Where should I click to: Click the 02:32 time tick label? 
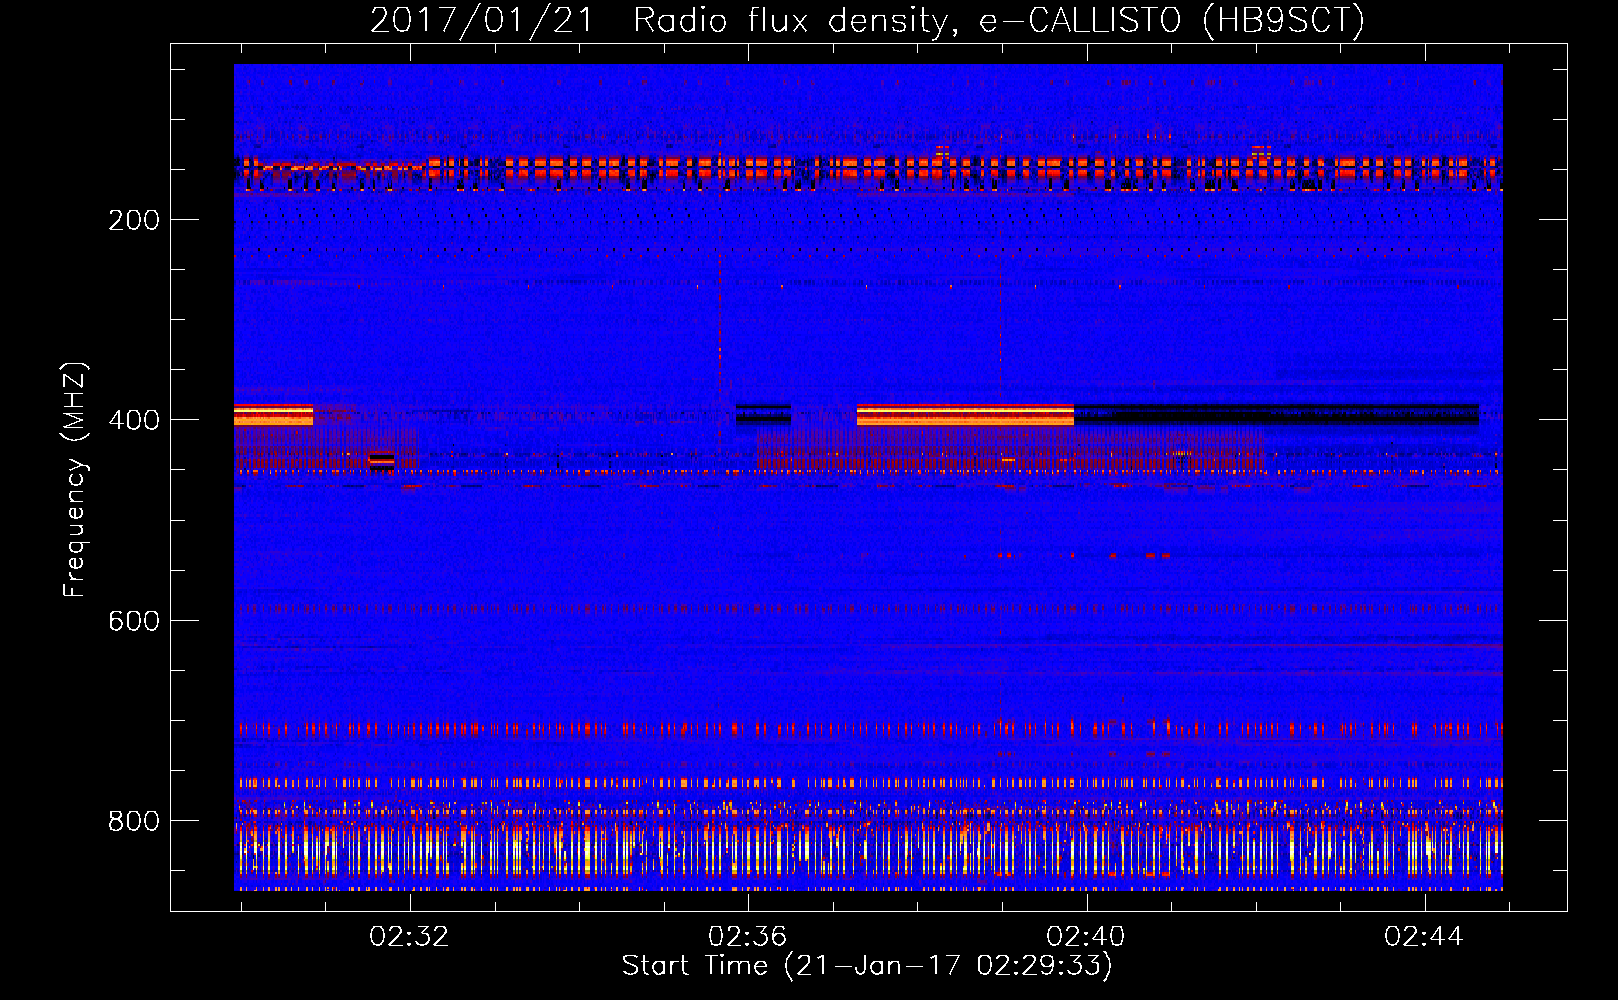(409, 937)
